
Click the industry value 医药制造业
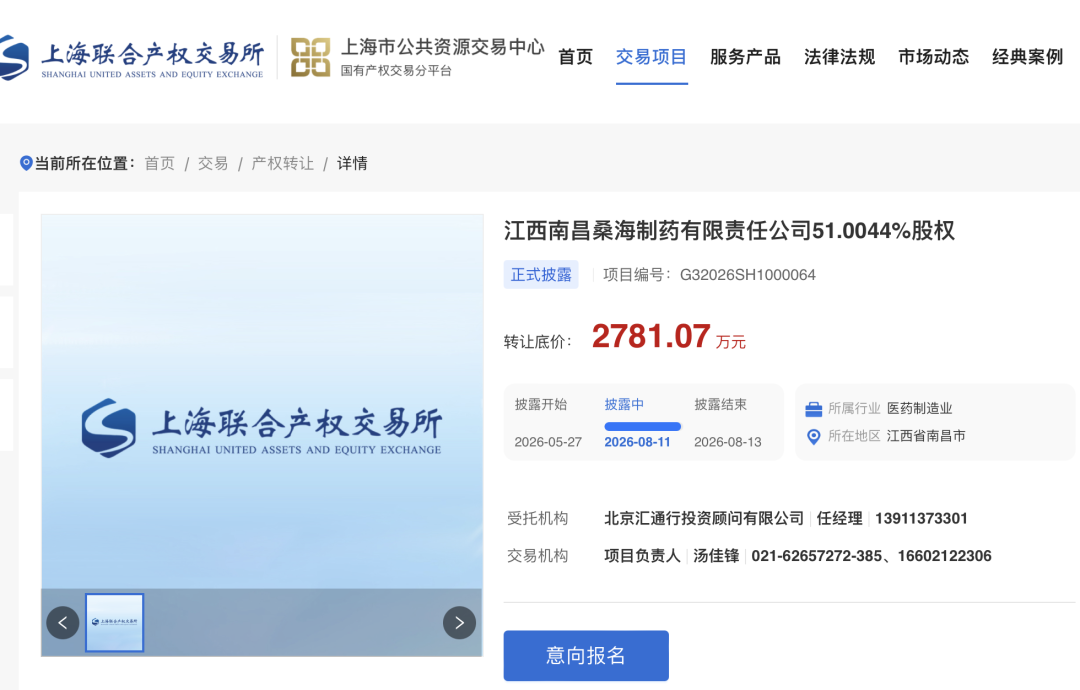pyautogui.click(x=920, y=408)
